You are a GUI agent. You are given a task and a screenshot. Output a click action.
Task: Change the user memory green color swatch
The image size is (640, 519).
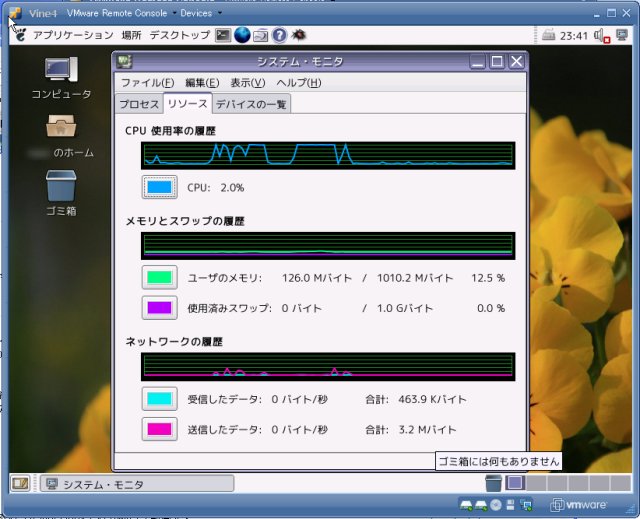point(160,277)
